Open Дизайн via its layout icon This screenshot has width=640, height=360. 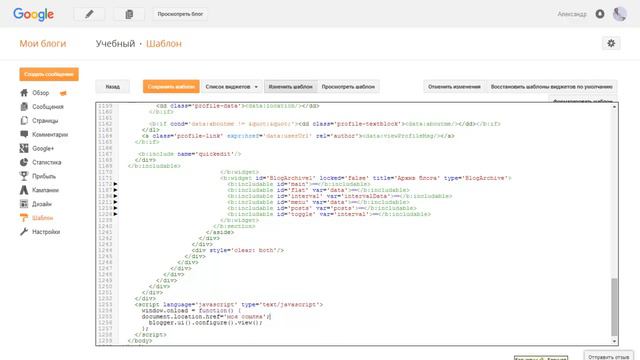(24, 204)
